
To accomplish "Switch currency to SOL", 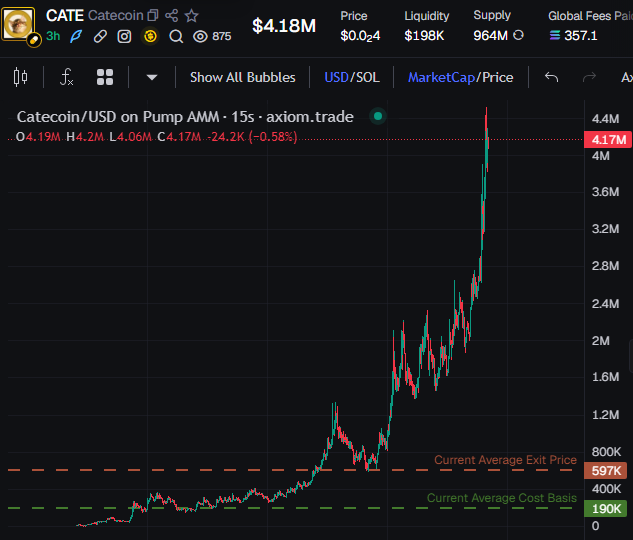I will point(367,77).
